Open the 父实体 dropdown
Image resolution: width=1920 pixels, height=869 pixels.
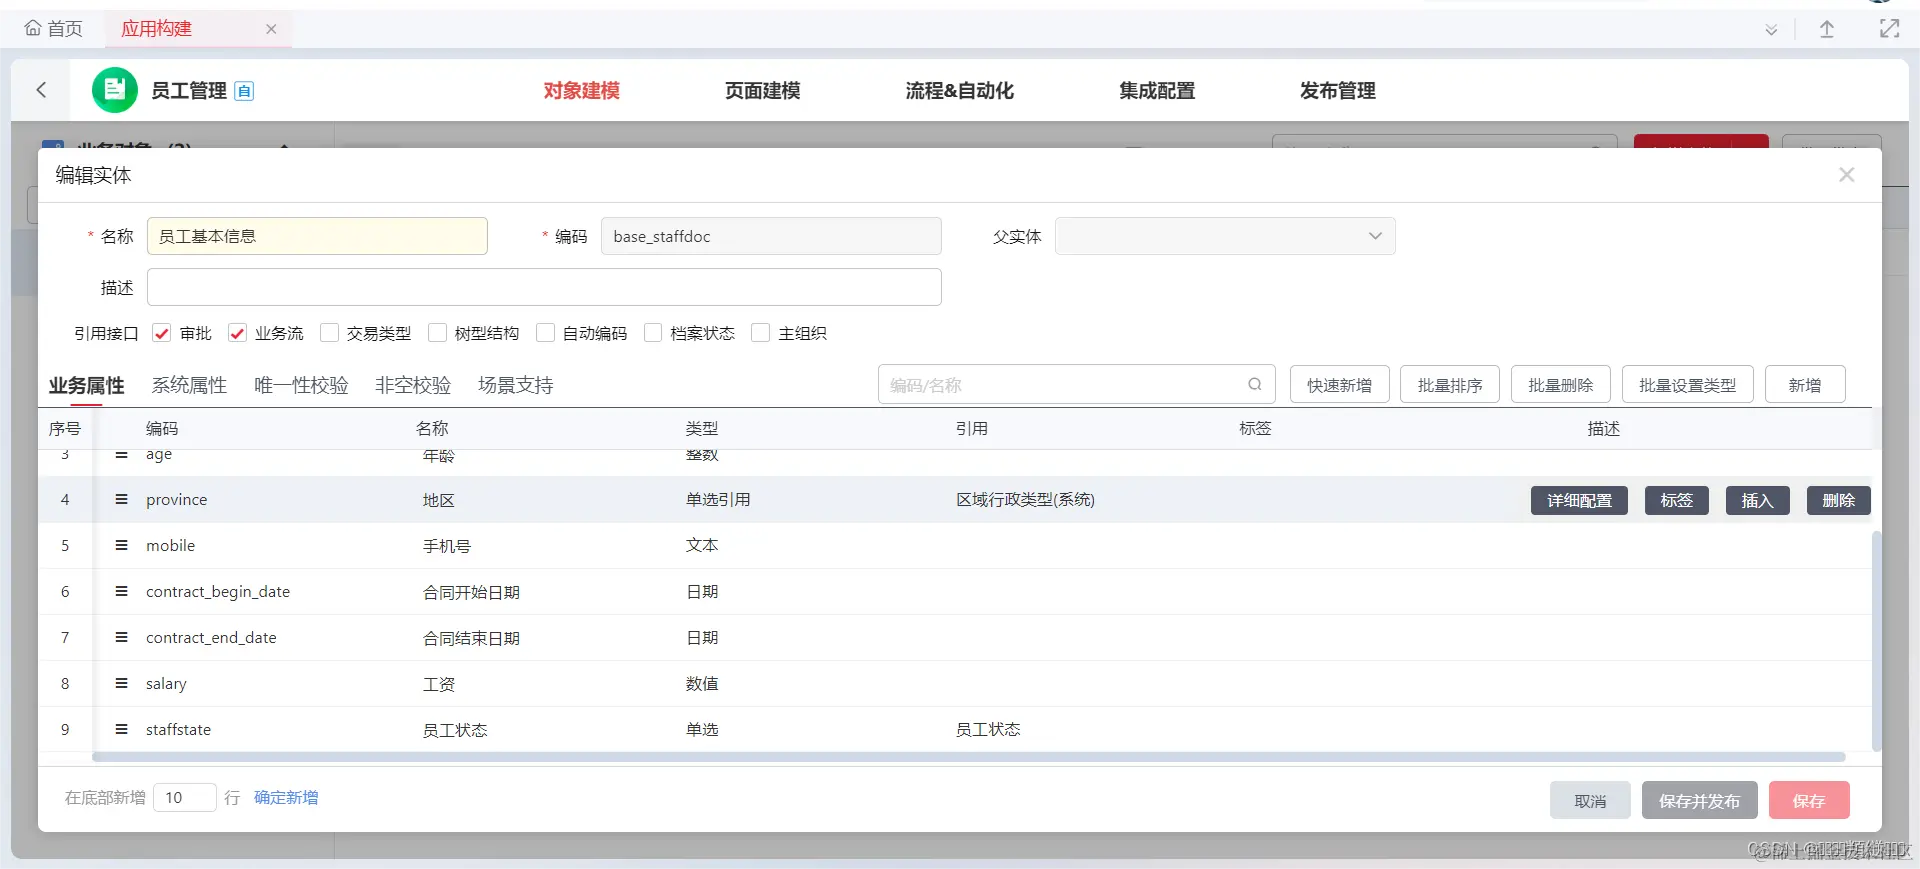click(x=1225, y=236)
